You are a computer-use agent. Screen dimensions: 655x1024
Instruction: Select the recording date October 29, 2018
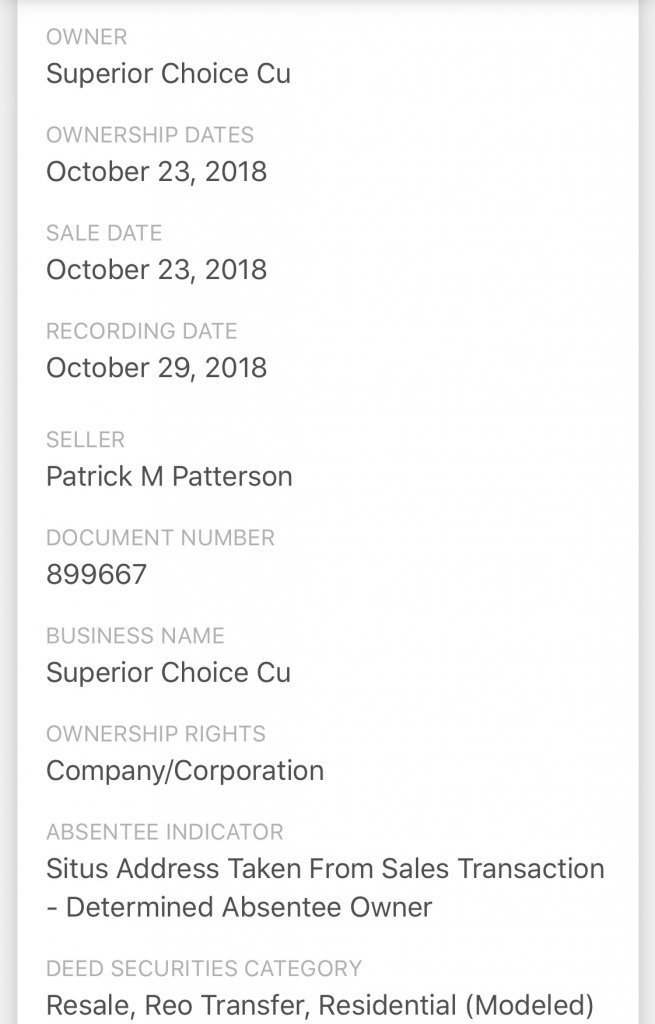pyautogui.click(x=156, y=368)
